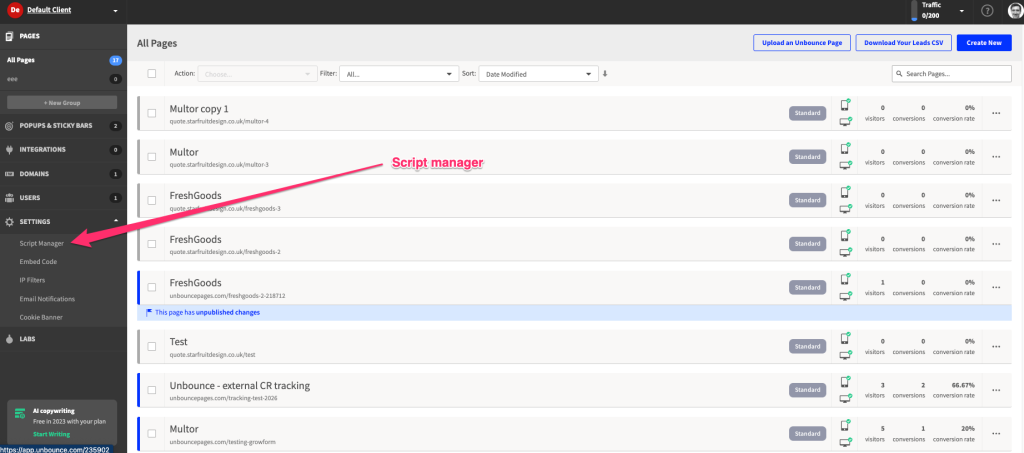Click desktop icon for Unbounce external CR tracking
Screen dimensions: 1024x453
coord(846,398)
